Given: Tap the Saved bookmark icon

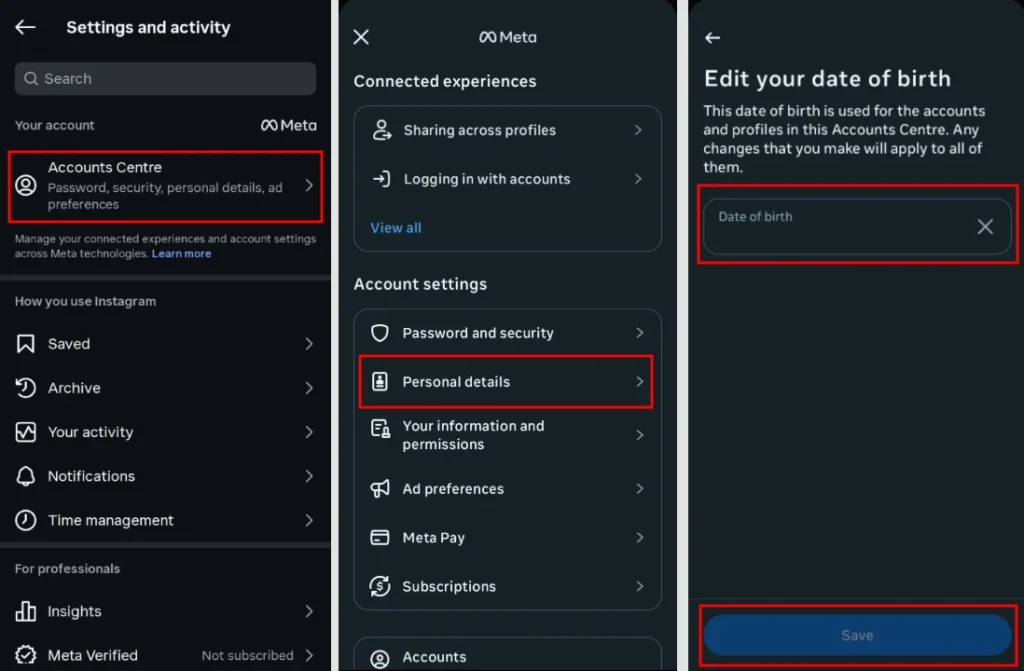Looking at the screenshot, I should click(x=25, y=344).
